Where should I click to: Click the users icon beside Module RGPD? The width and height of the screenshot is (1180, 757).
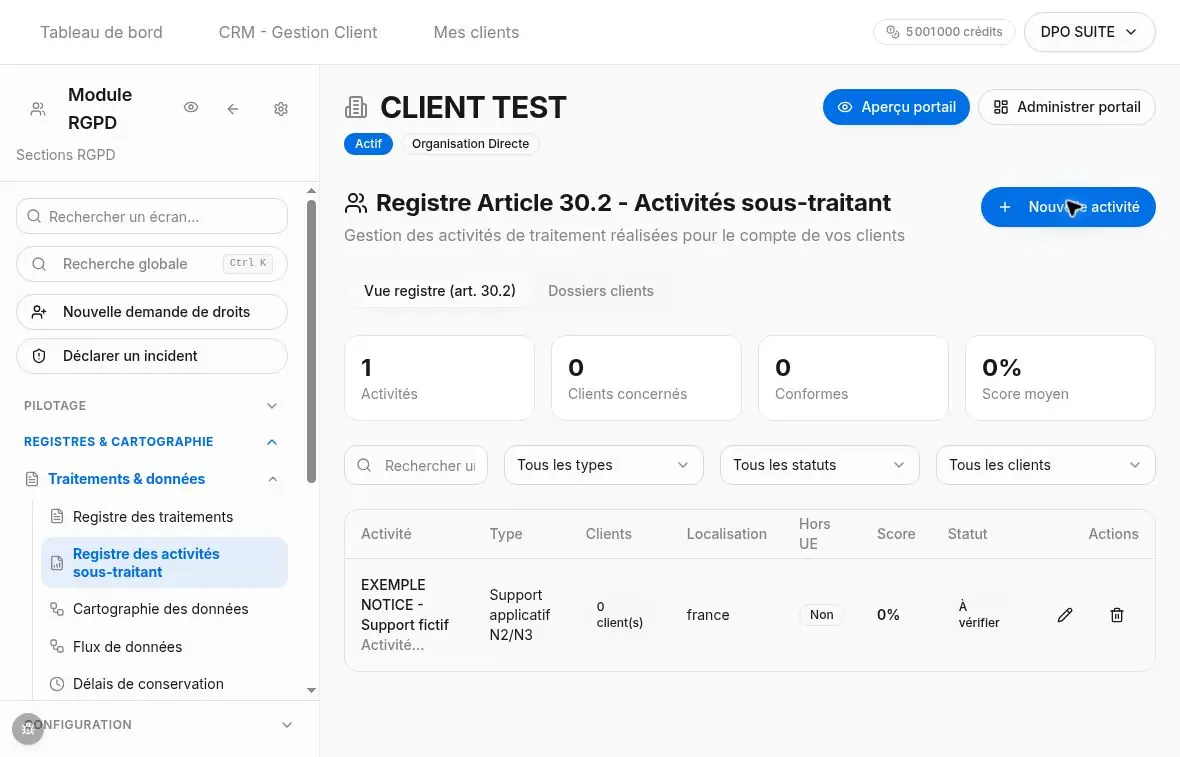tap(38, 109)
